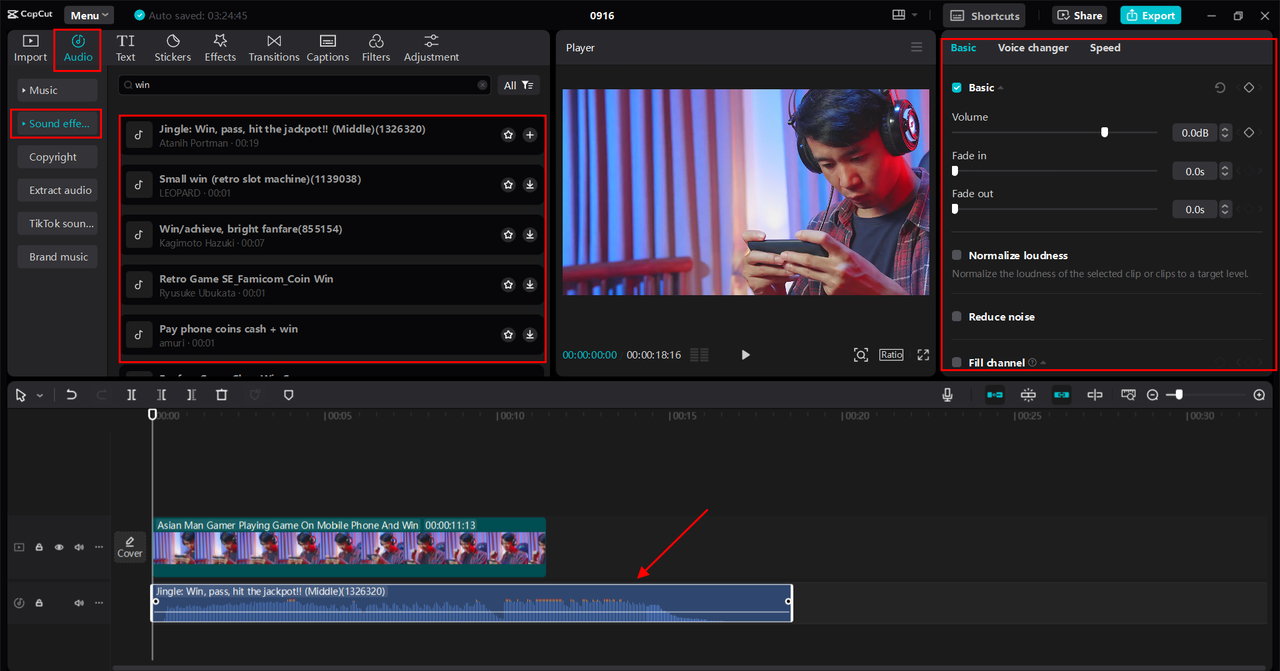Add the Jingle: Win, pass sound to timeline
Viewport: 1280px width, 671px height.
coord(530,134)
